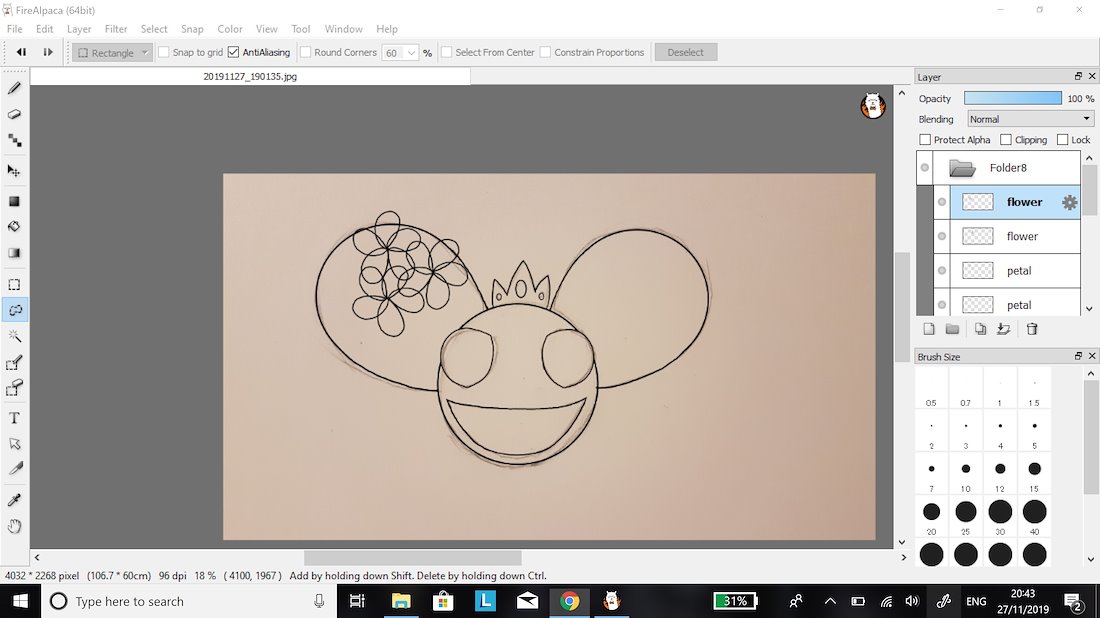Toggle visibility of Folder8
1100x618 pixels.
[x=925, y=168]
